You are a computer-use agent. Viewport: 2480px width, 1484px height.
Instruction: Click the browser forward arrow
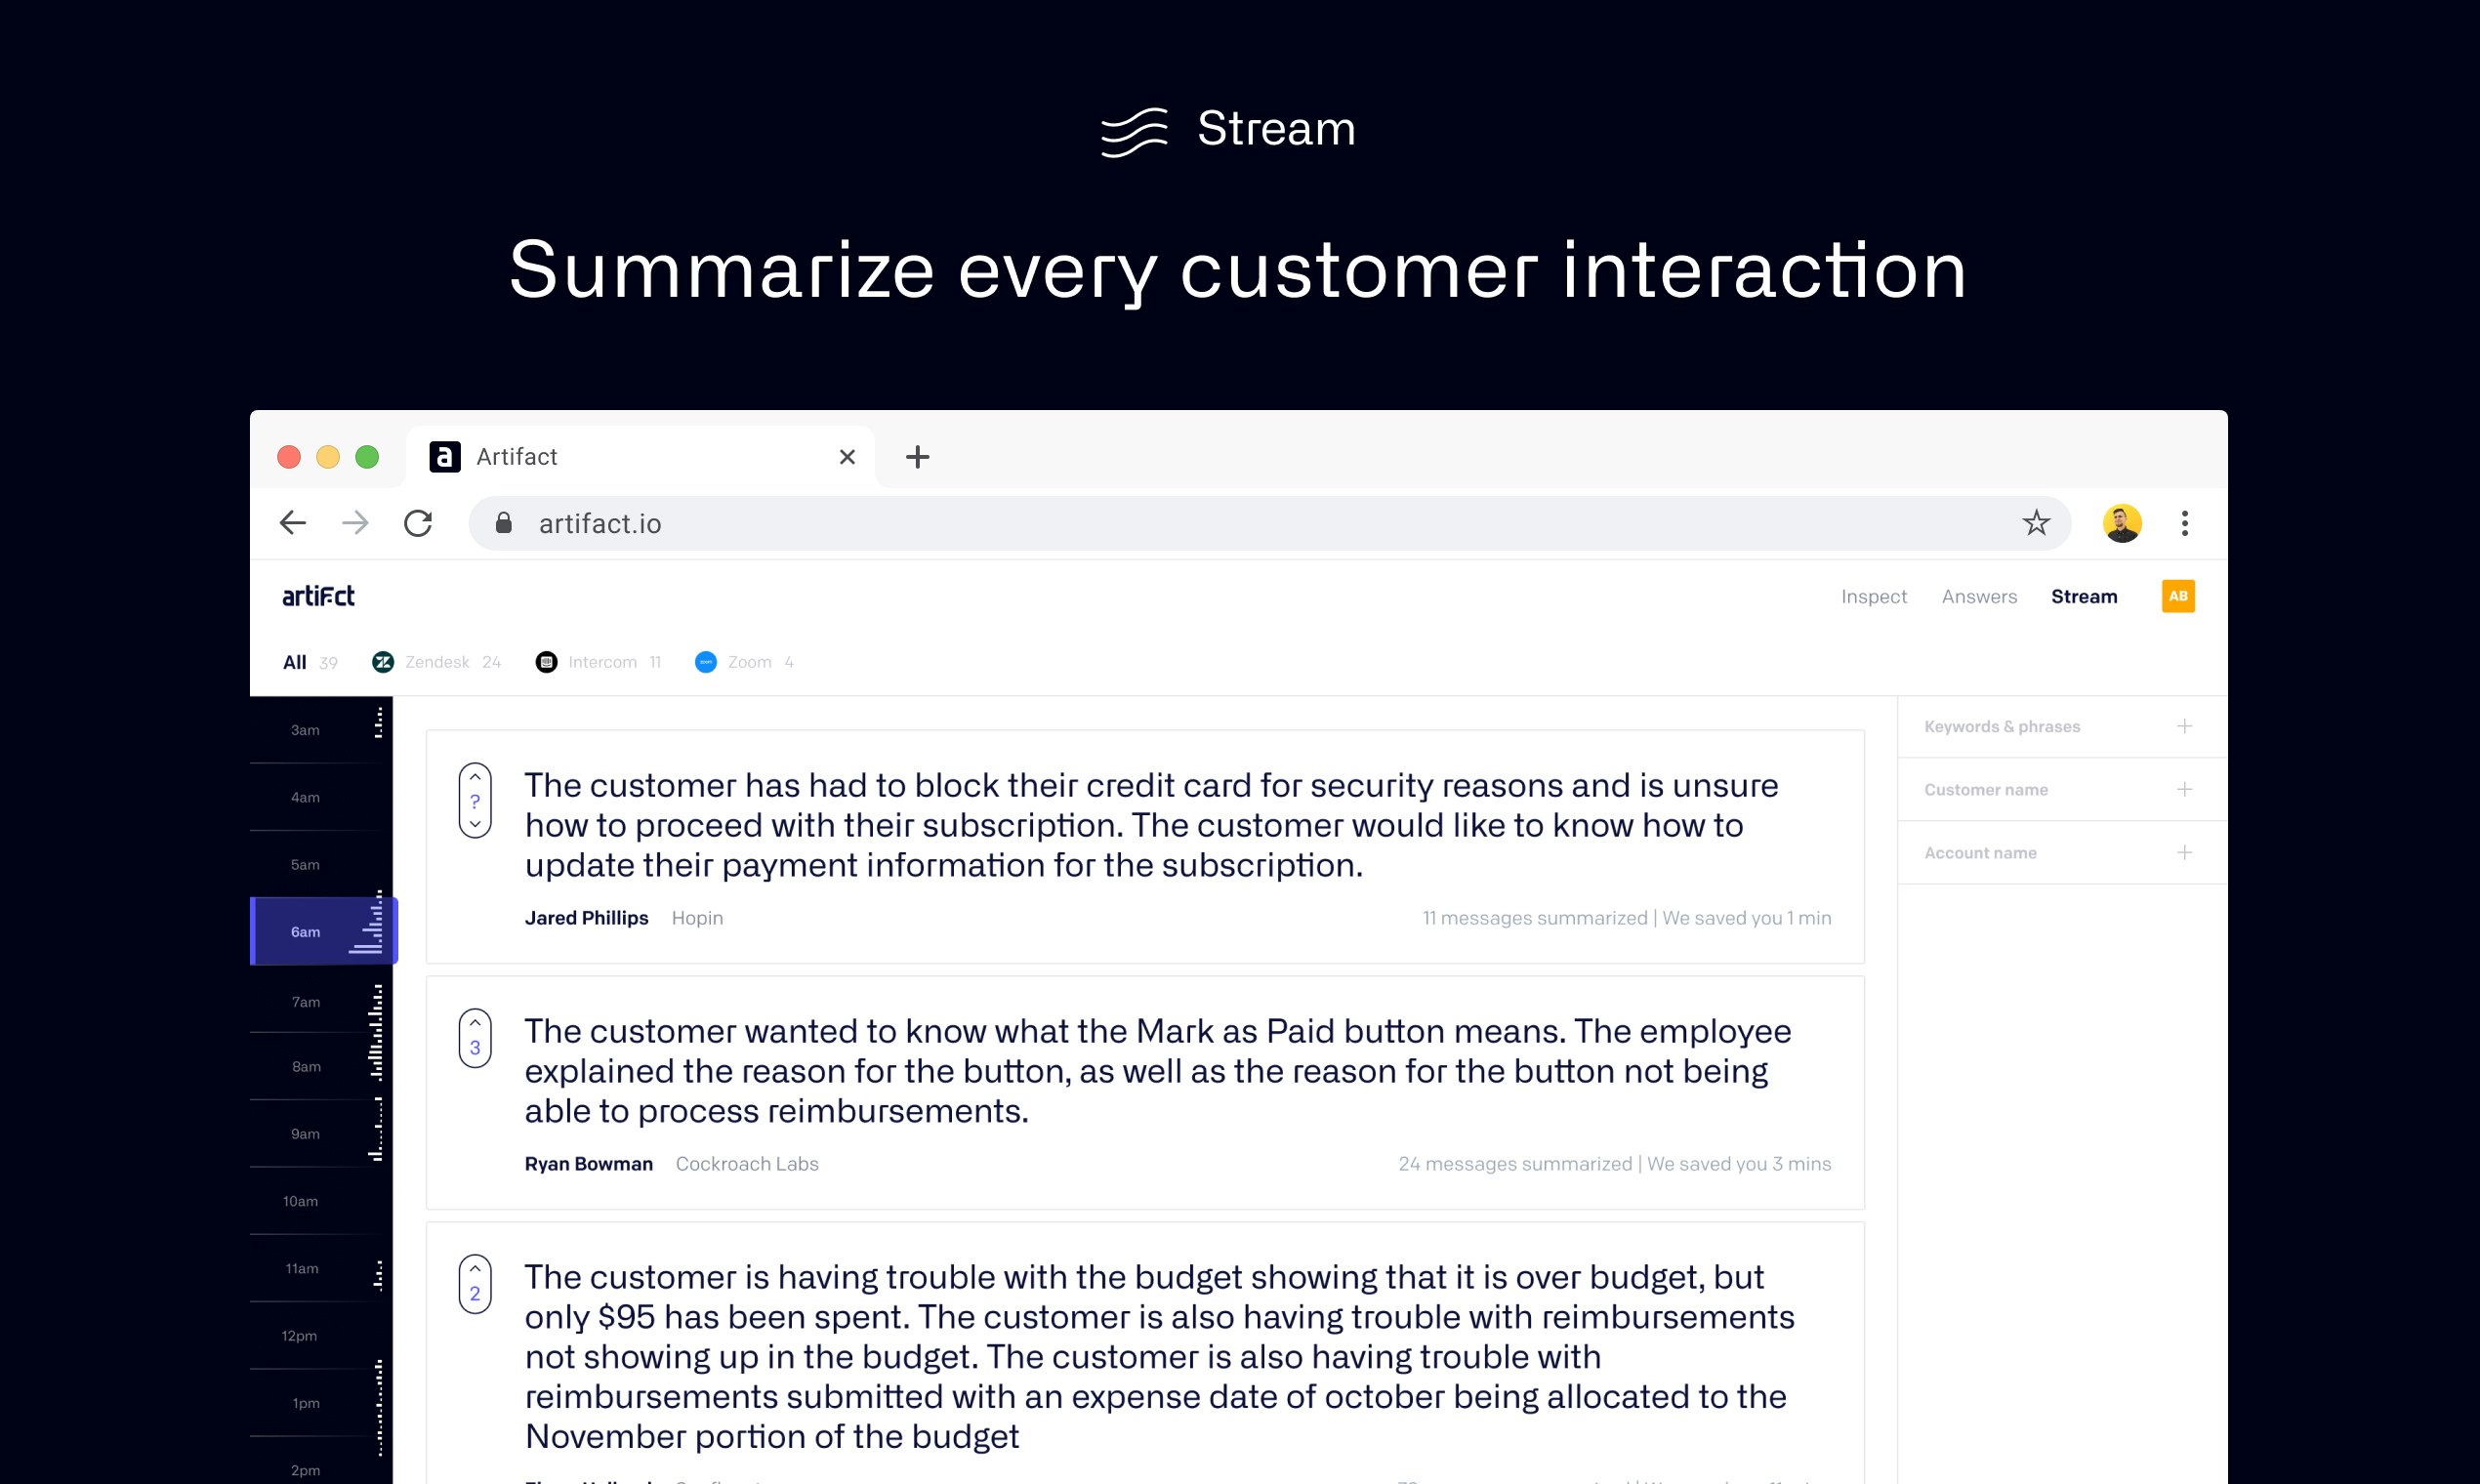355,523
